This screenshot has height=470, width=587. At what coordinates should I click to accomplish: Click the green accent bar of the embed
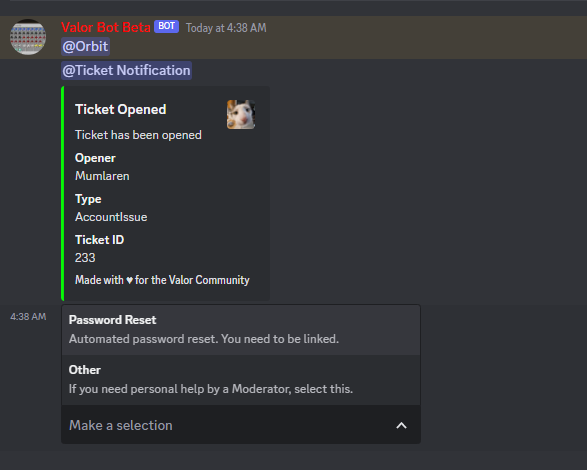pyautogui.click(x=63, y=193)
